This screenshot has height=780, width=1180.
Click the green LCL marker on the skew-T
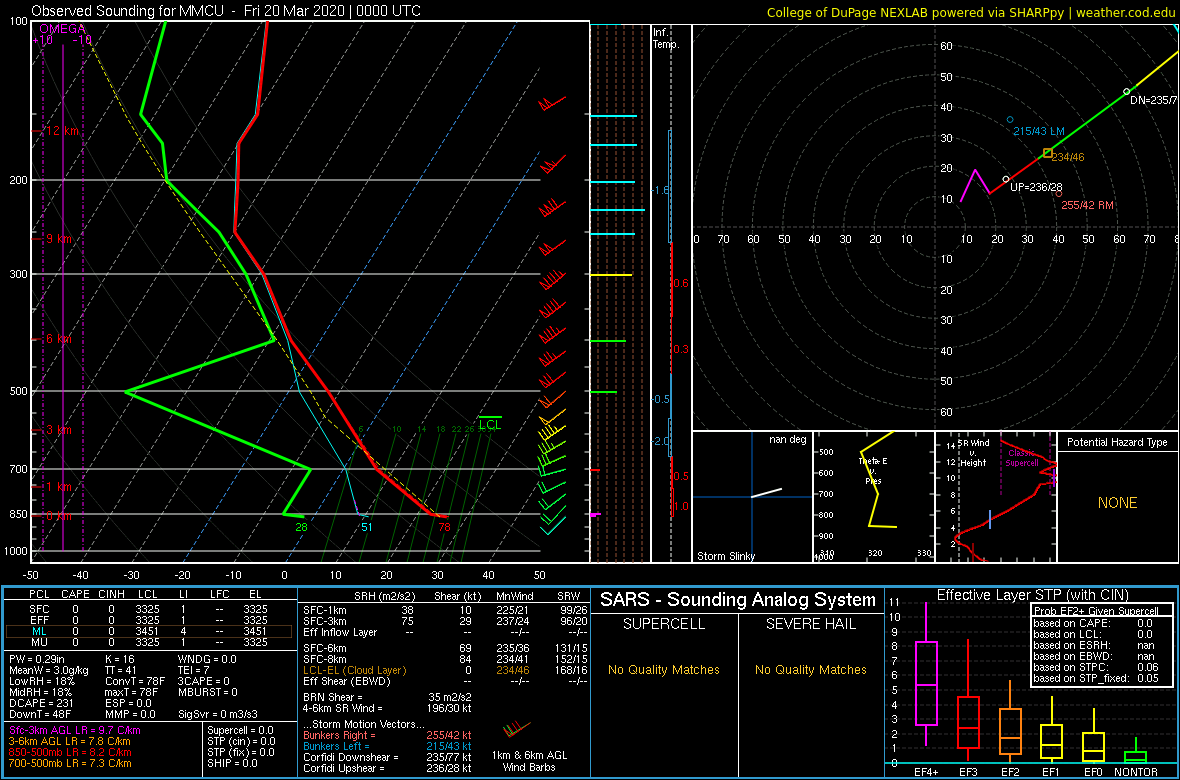490,422
